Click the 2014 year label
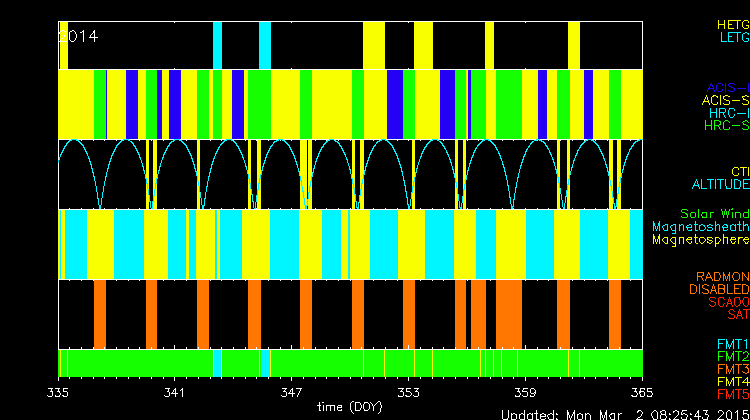This screenshot has width=750, height=420. [78, 36]
